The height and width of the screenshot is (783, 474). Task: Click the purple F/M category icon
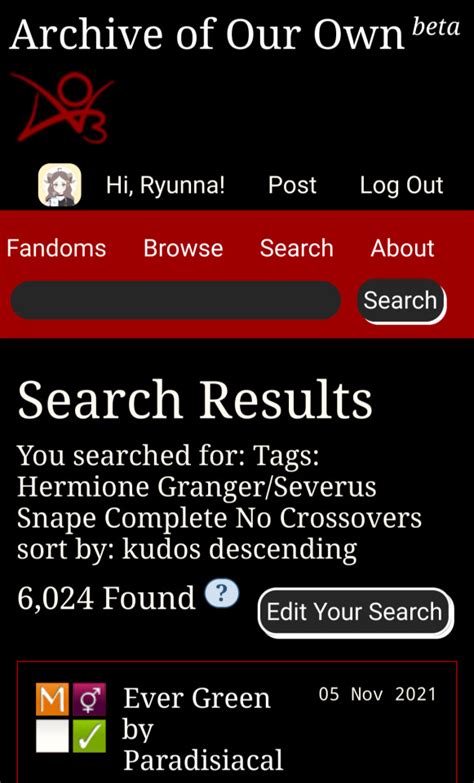coord(89,699)
